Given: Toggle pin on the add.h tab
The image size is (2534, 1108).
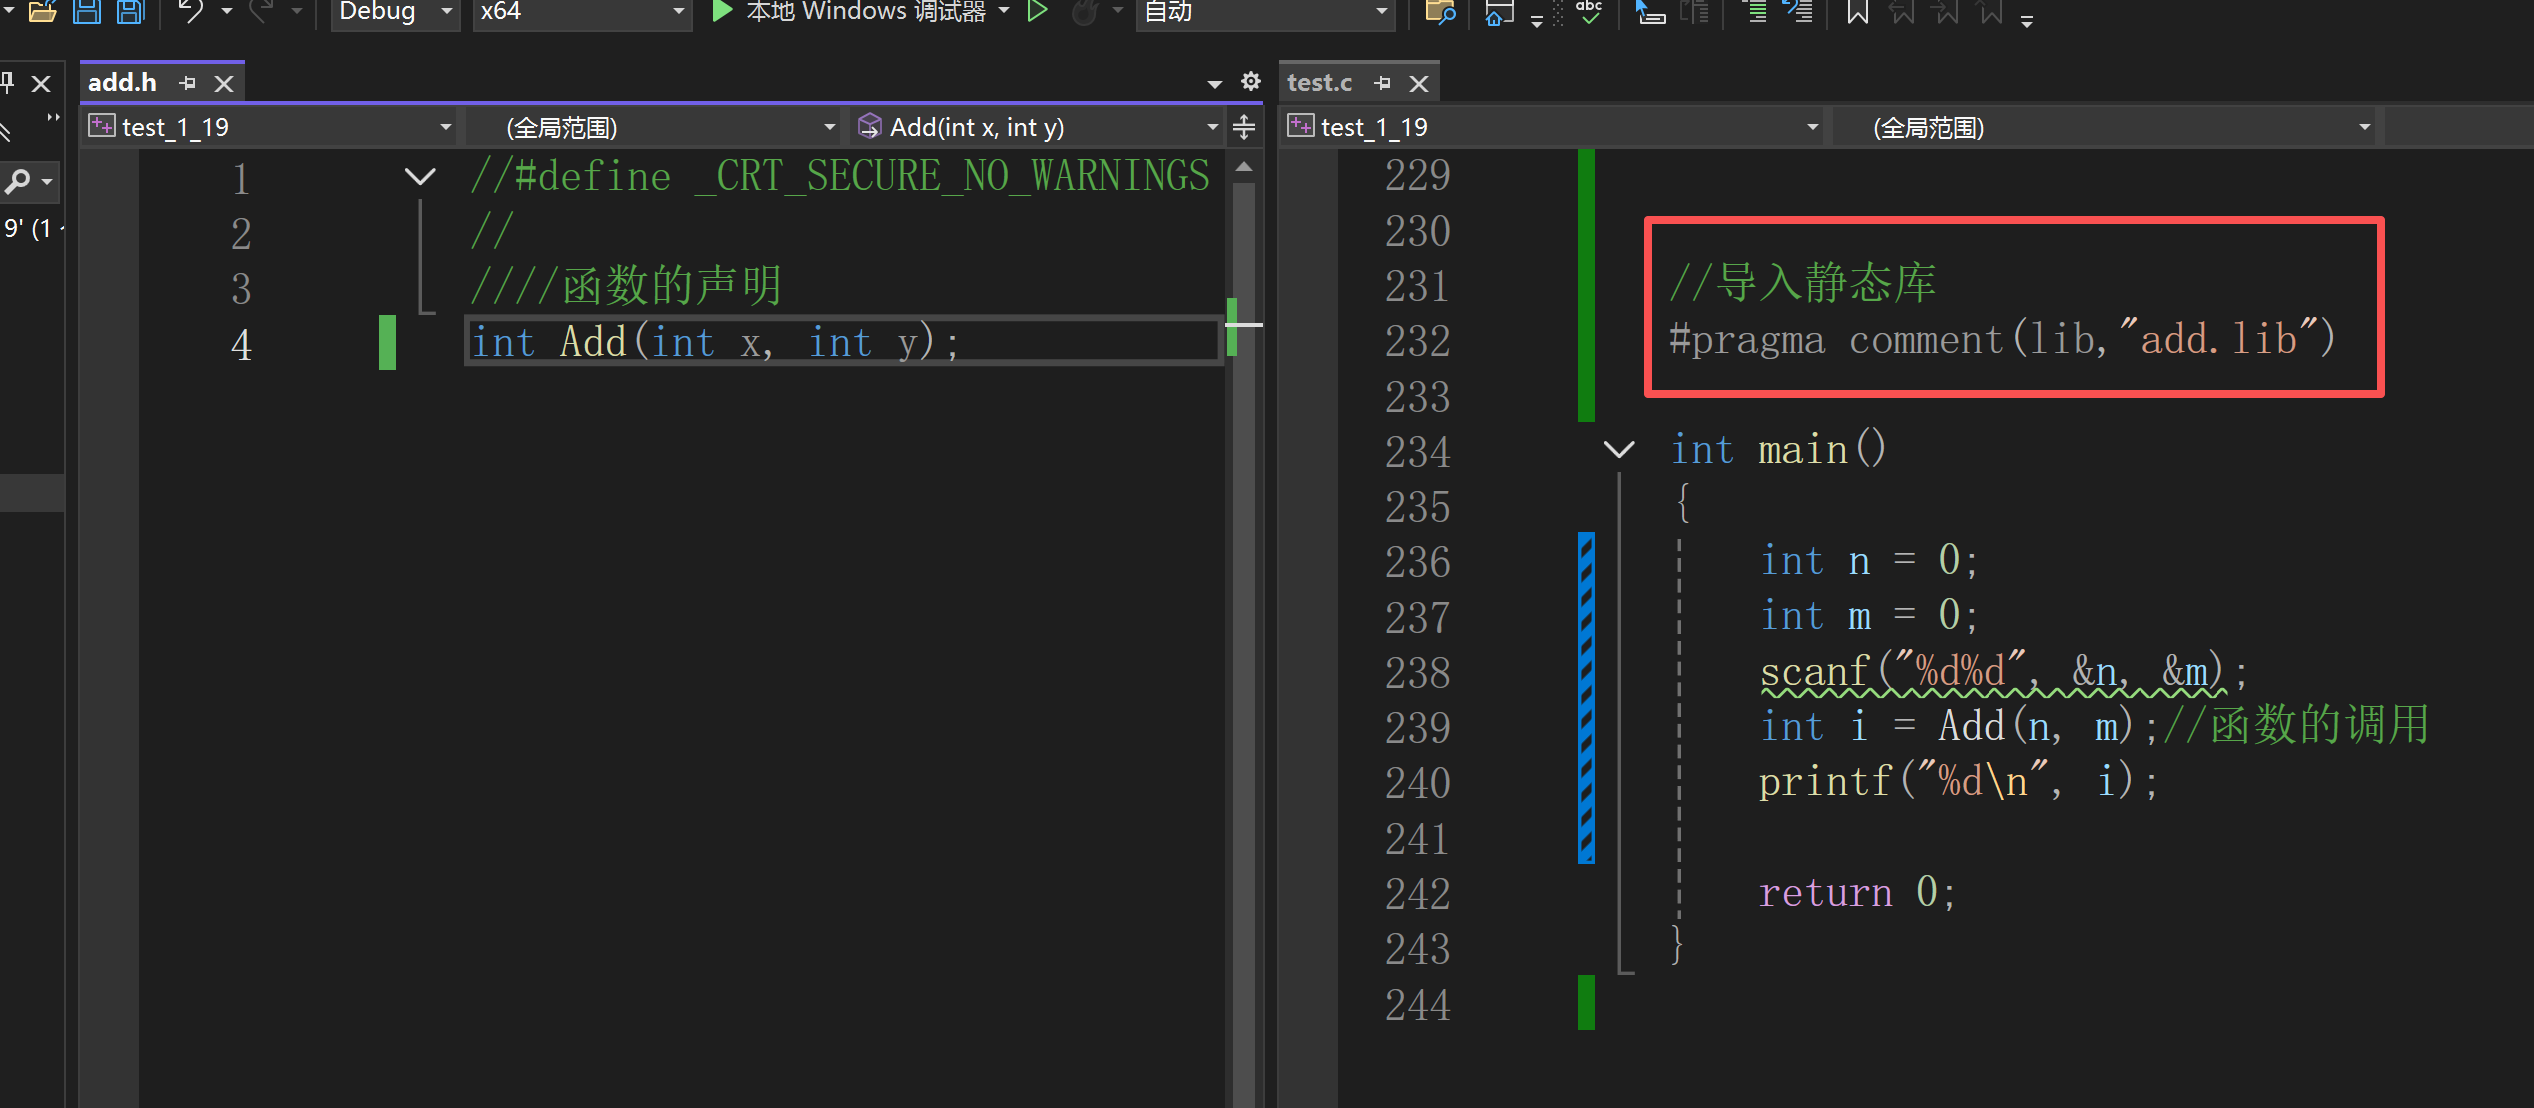Looking at the screenshot, I should [187, 83].
